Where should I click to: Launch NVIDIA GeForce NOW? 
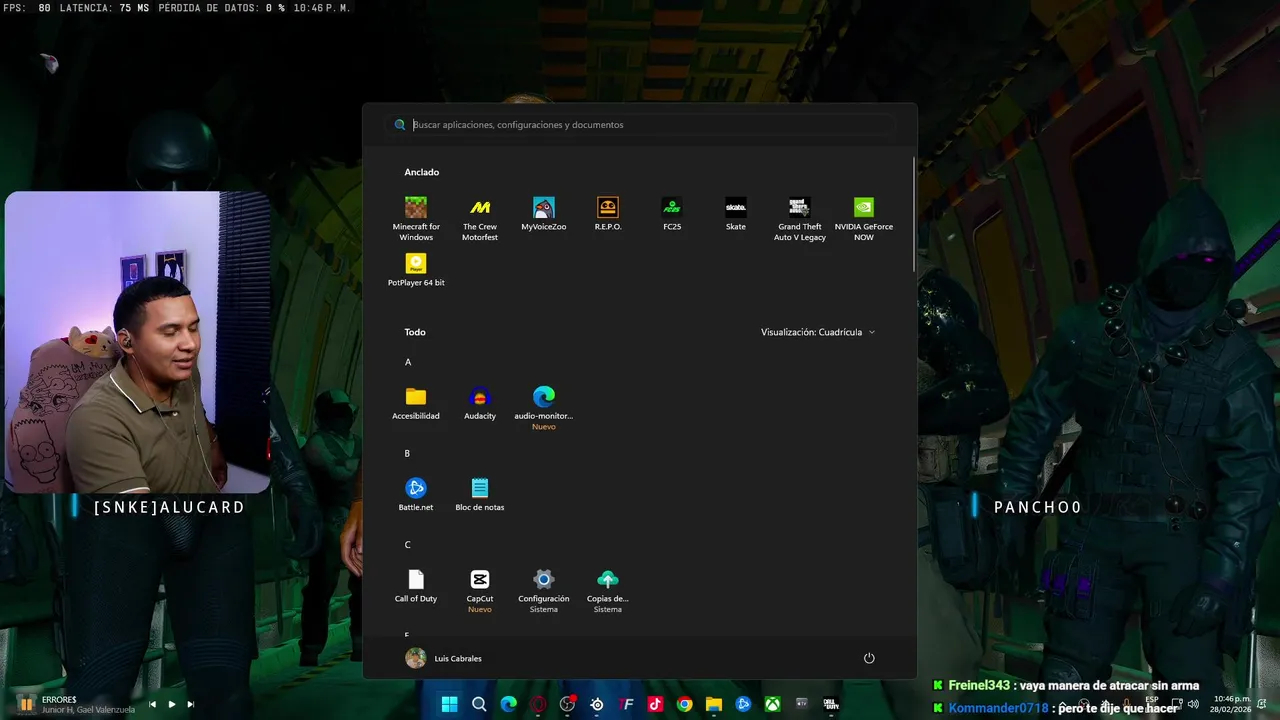(864, 218)
